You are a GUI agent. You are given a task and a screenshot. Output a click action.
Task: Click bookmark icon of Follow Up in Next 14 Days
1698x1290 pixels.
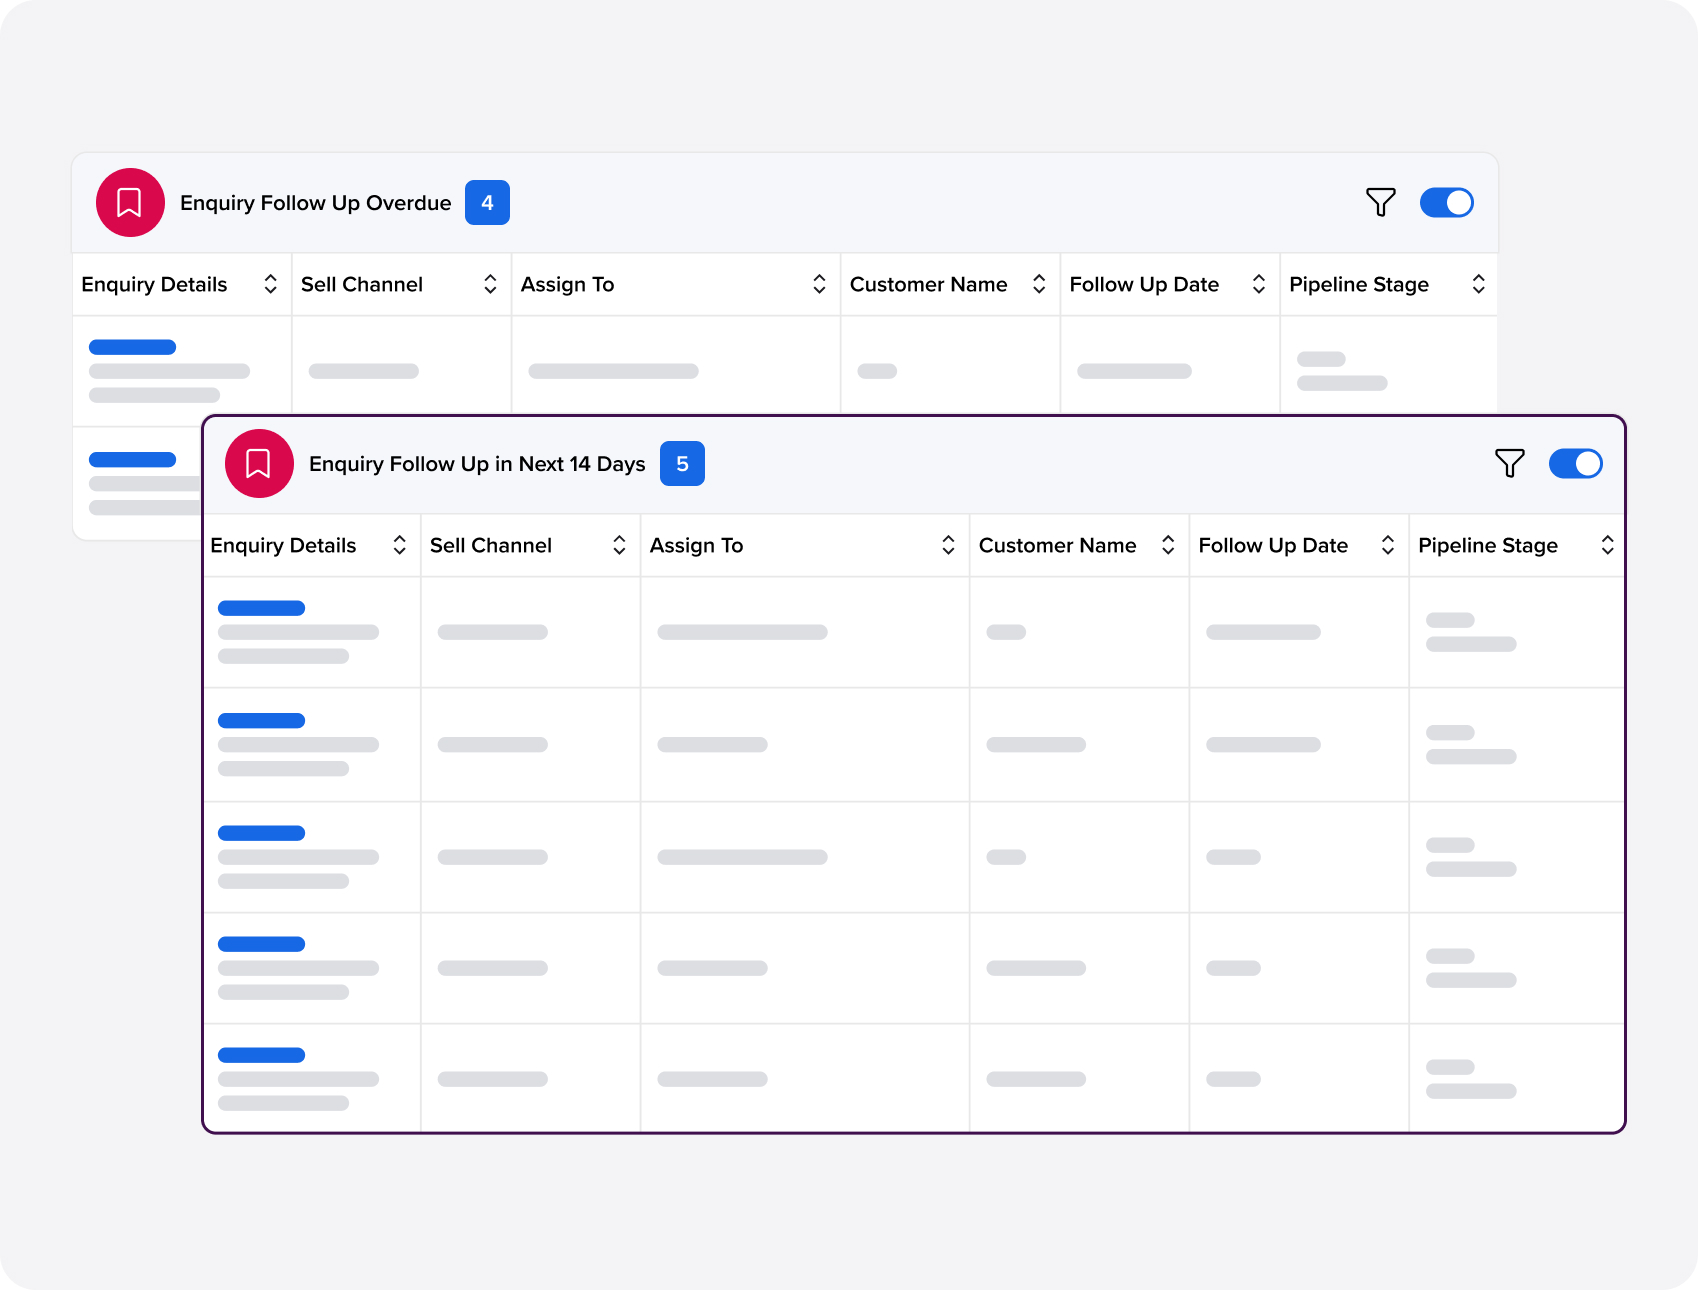tap(259, 464)
